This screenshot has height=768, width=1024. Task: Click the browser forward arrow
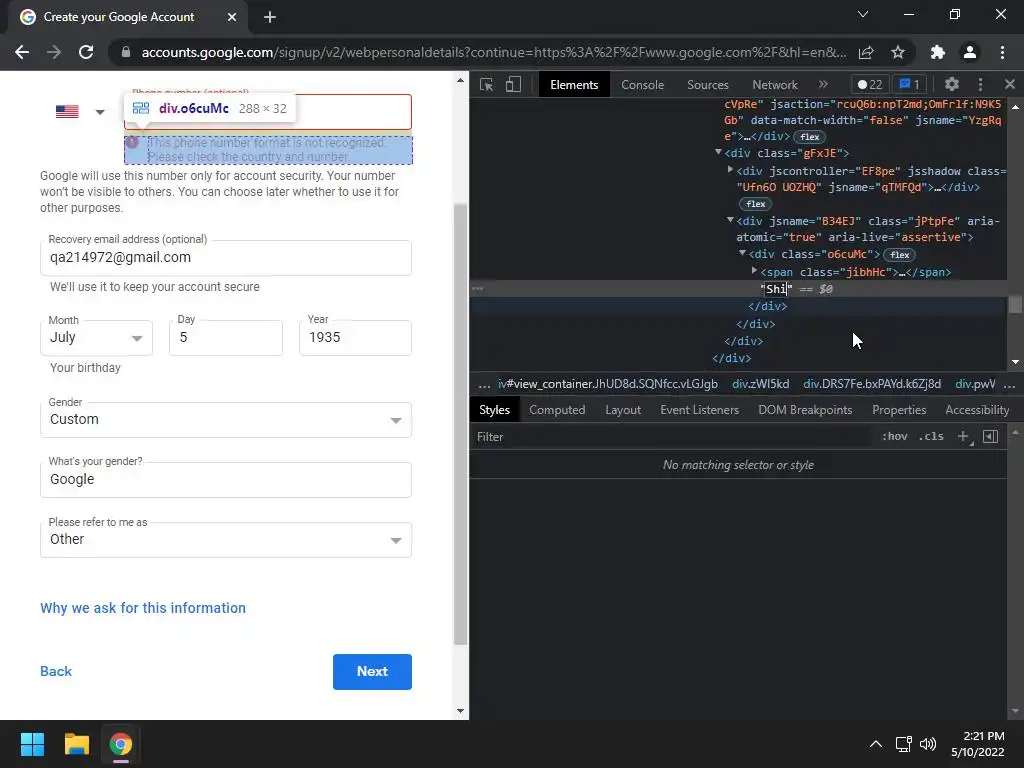(x=54, y=52)
